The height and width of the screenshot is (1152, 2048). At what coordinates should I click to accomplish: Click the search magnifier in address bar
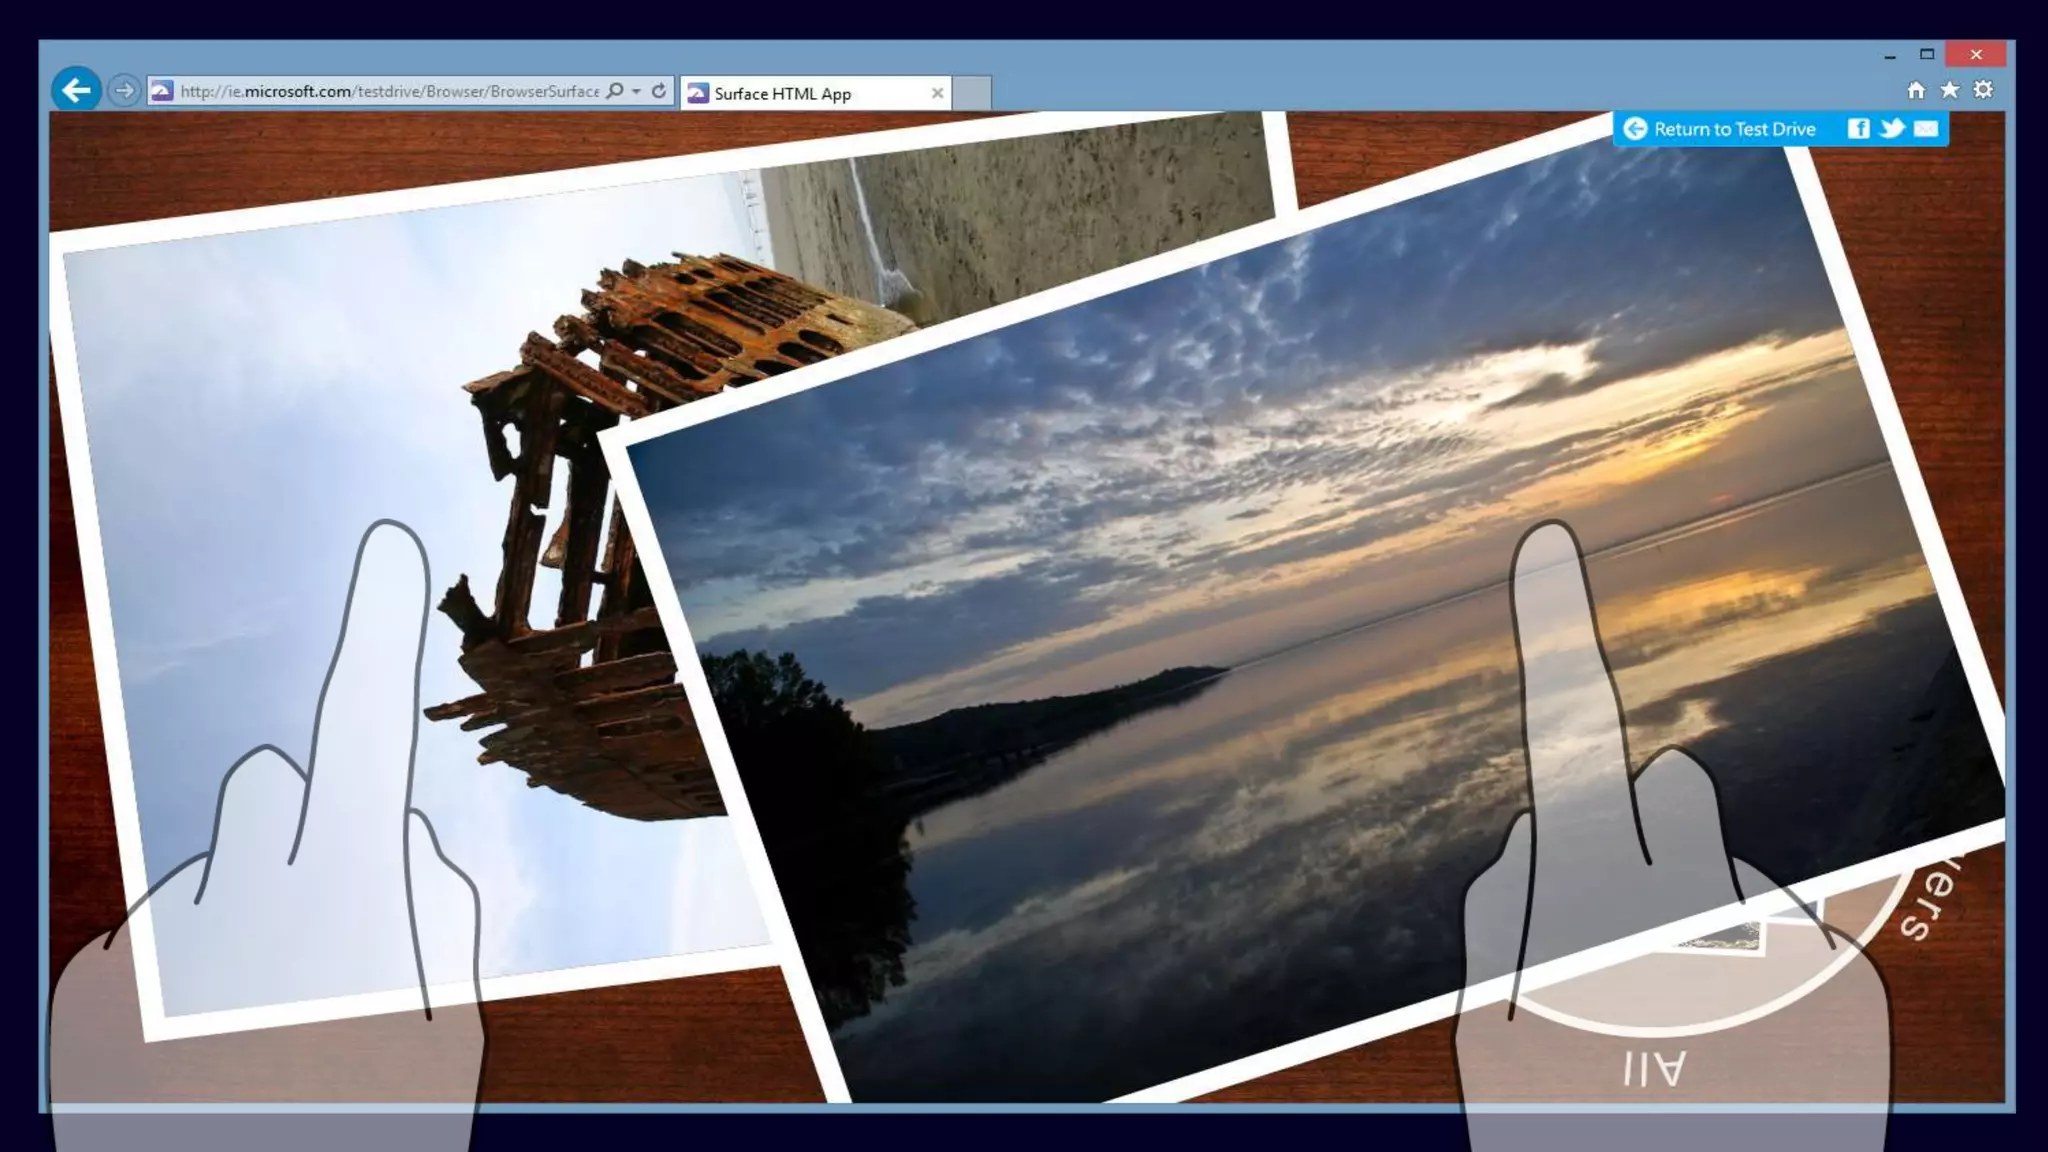coord(615,91)
